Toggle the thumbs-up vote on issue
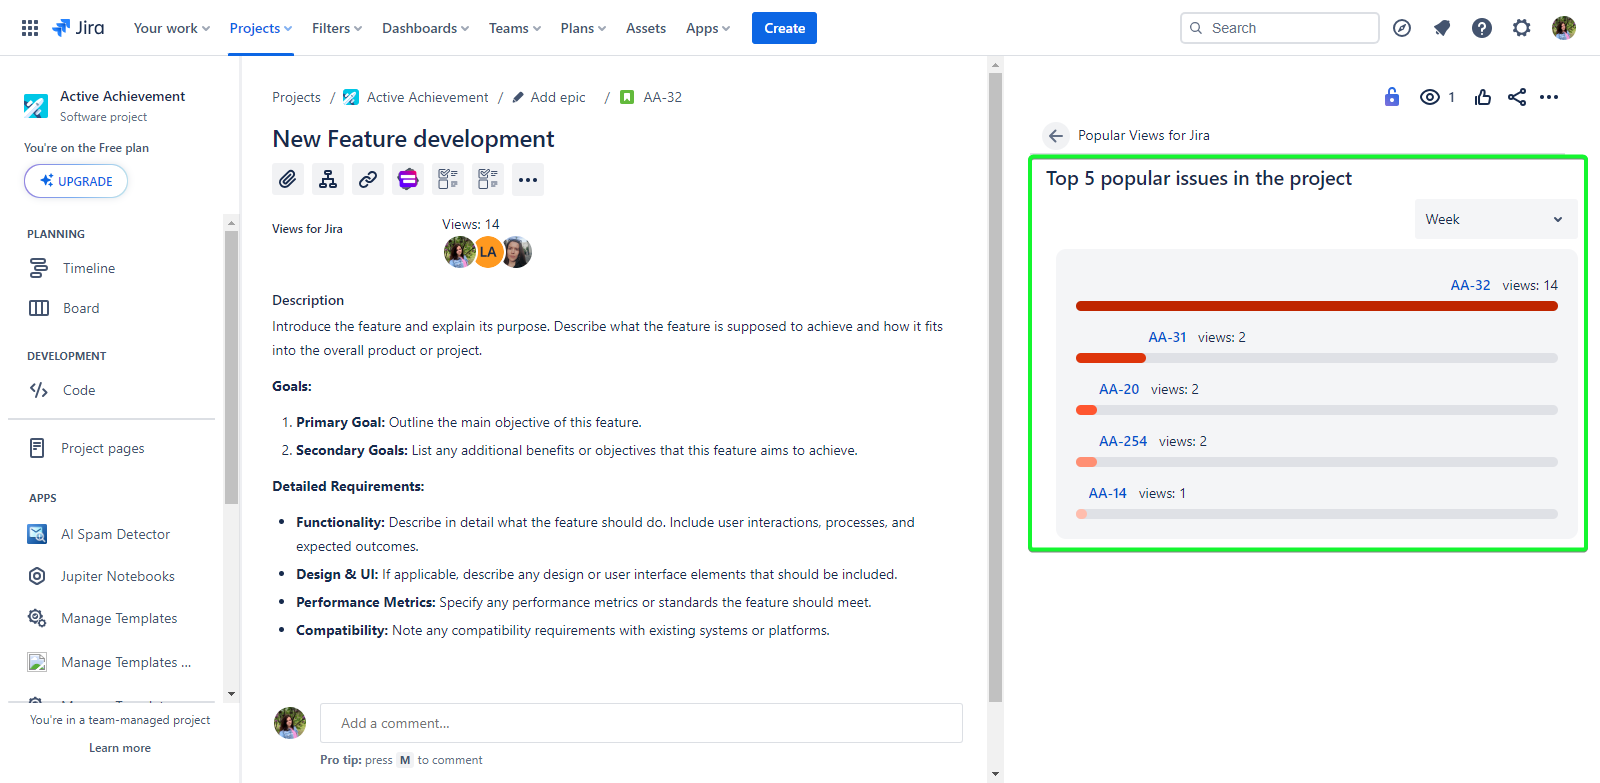The width and height of the screenshot is (1600, 783). point(1483,97)
